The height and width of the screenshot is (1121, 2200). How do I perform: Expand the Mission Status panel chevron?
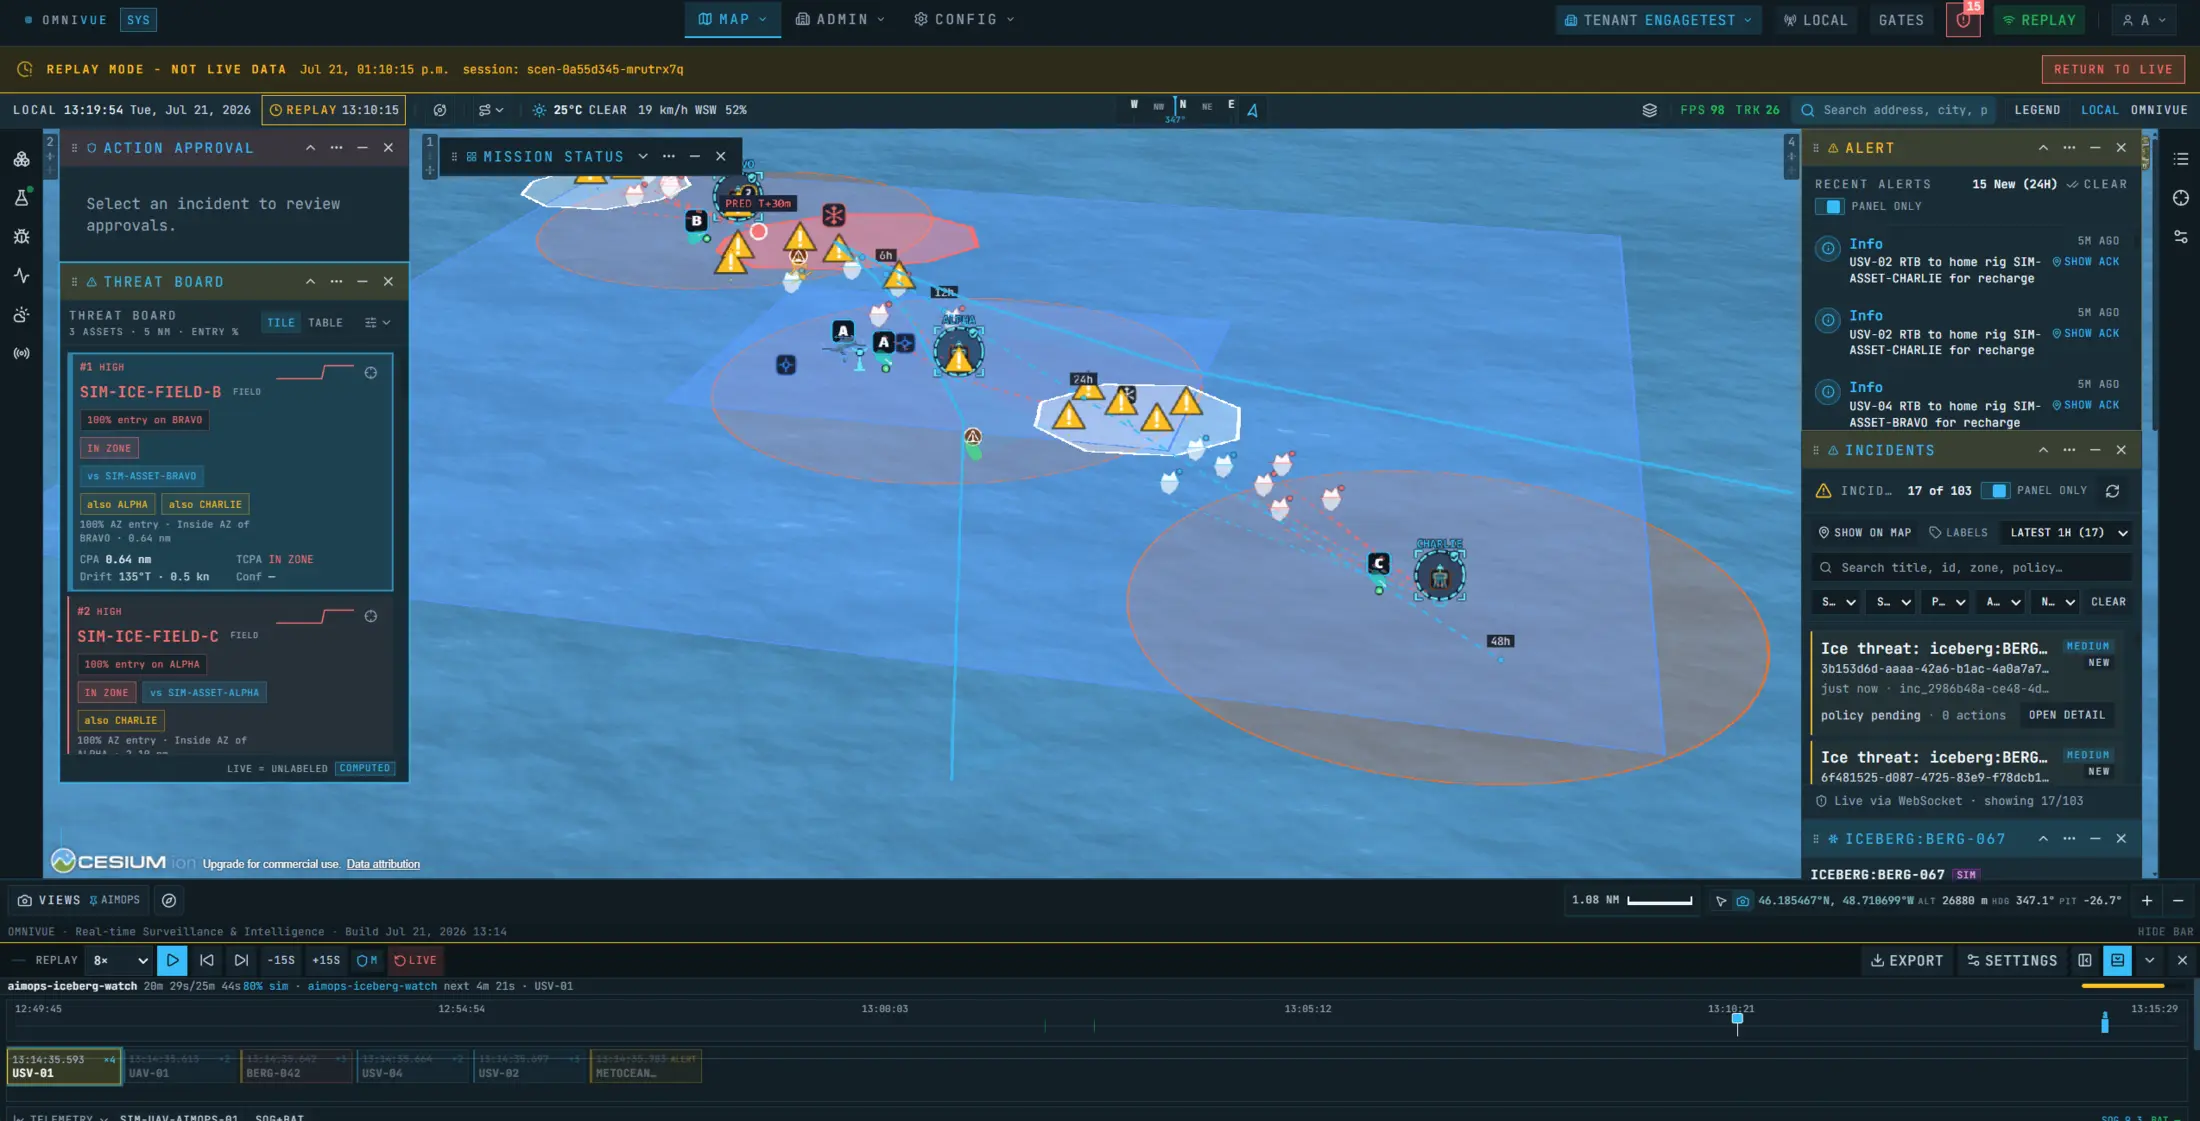coord(643,157)
